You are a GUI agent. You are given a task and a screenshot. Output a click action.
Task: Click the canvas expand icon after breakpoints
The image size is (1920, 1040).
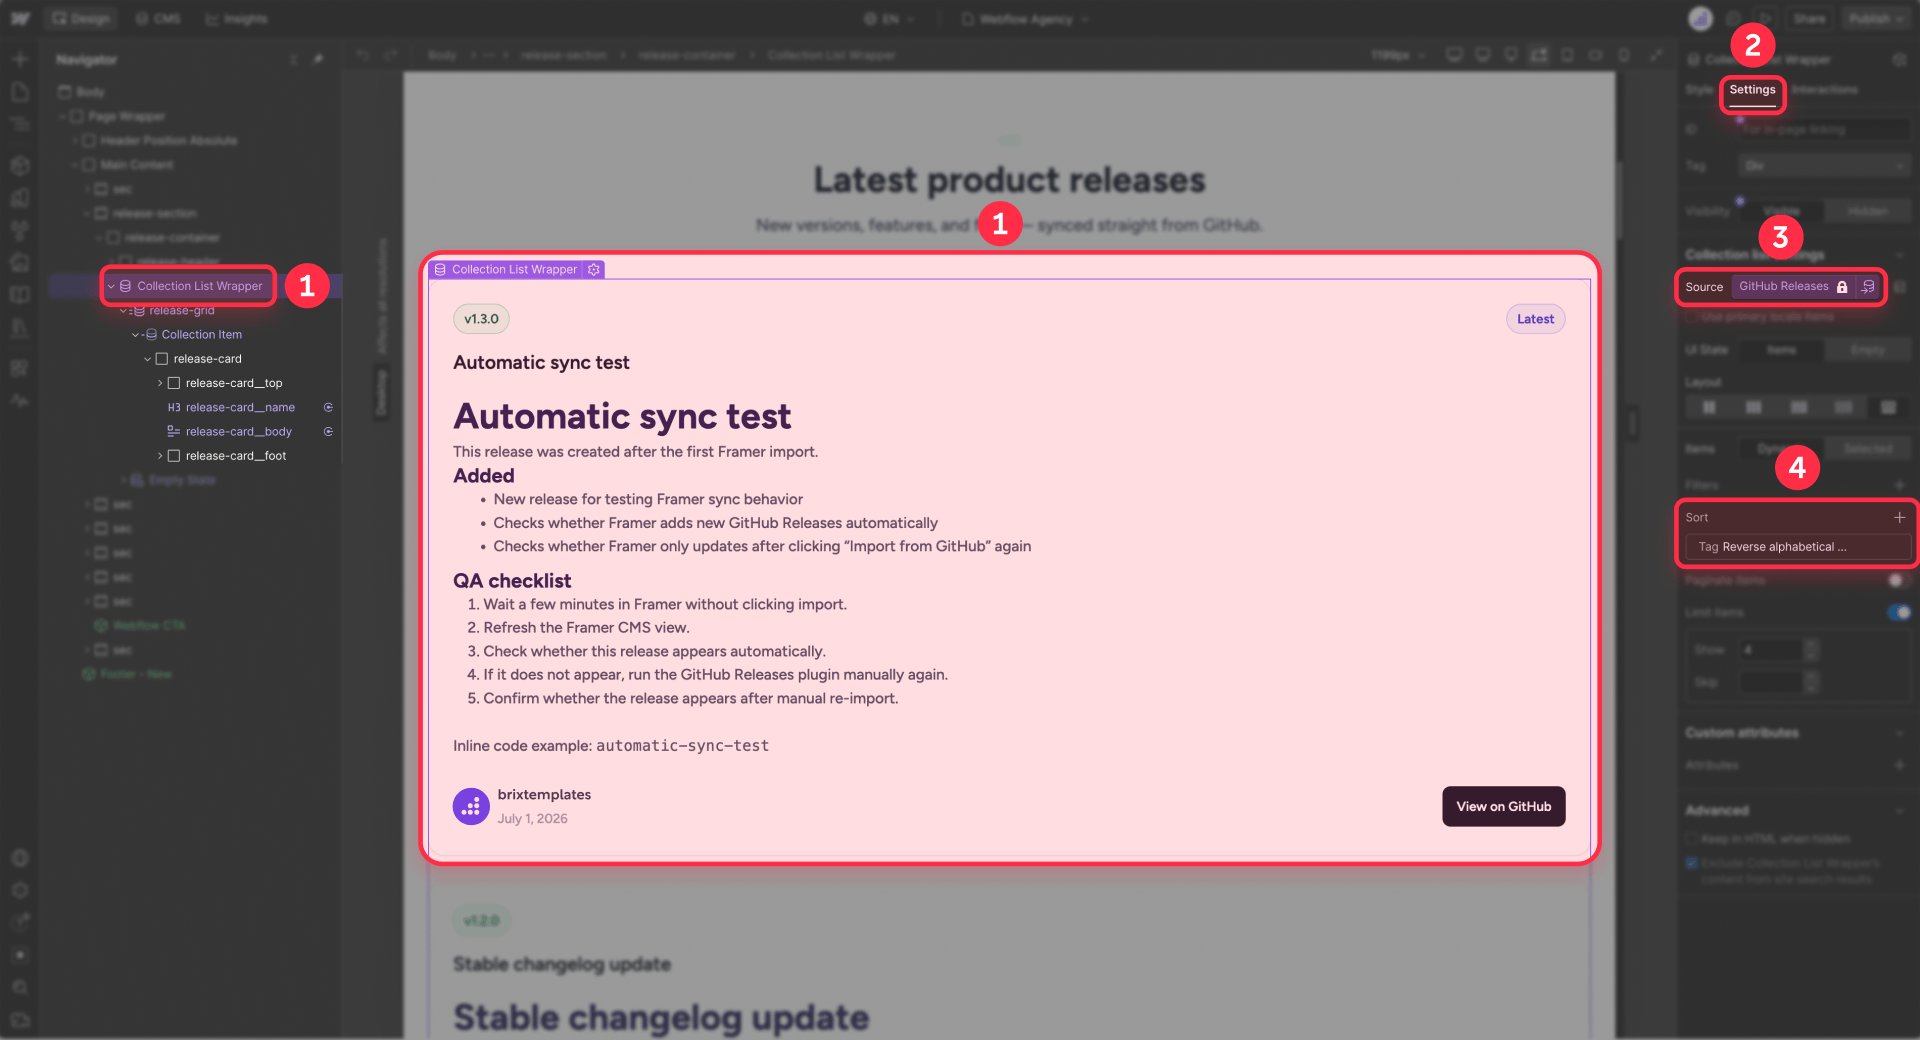click(1657, 55)
